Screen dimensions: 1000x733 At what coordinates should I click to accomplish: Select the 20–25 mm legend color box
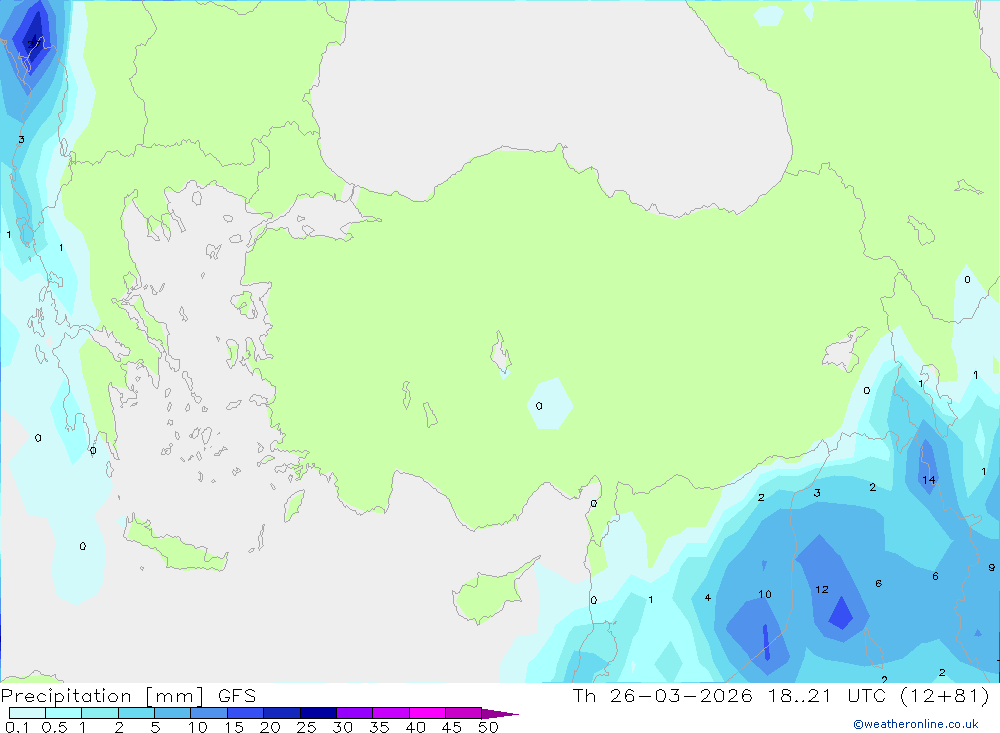282,713
